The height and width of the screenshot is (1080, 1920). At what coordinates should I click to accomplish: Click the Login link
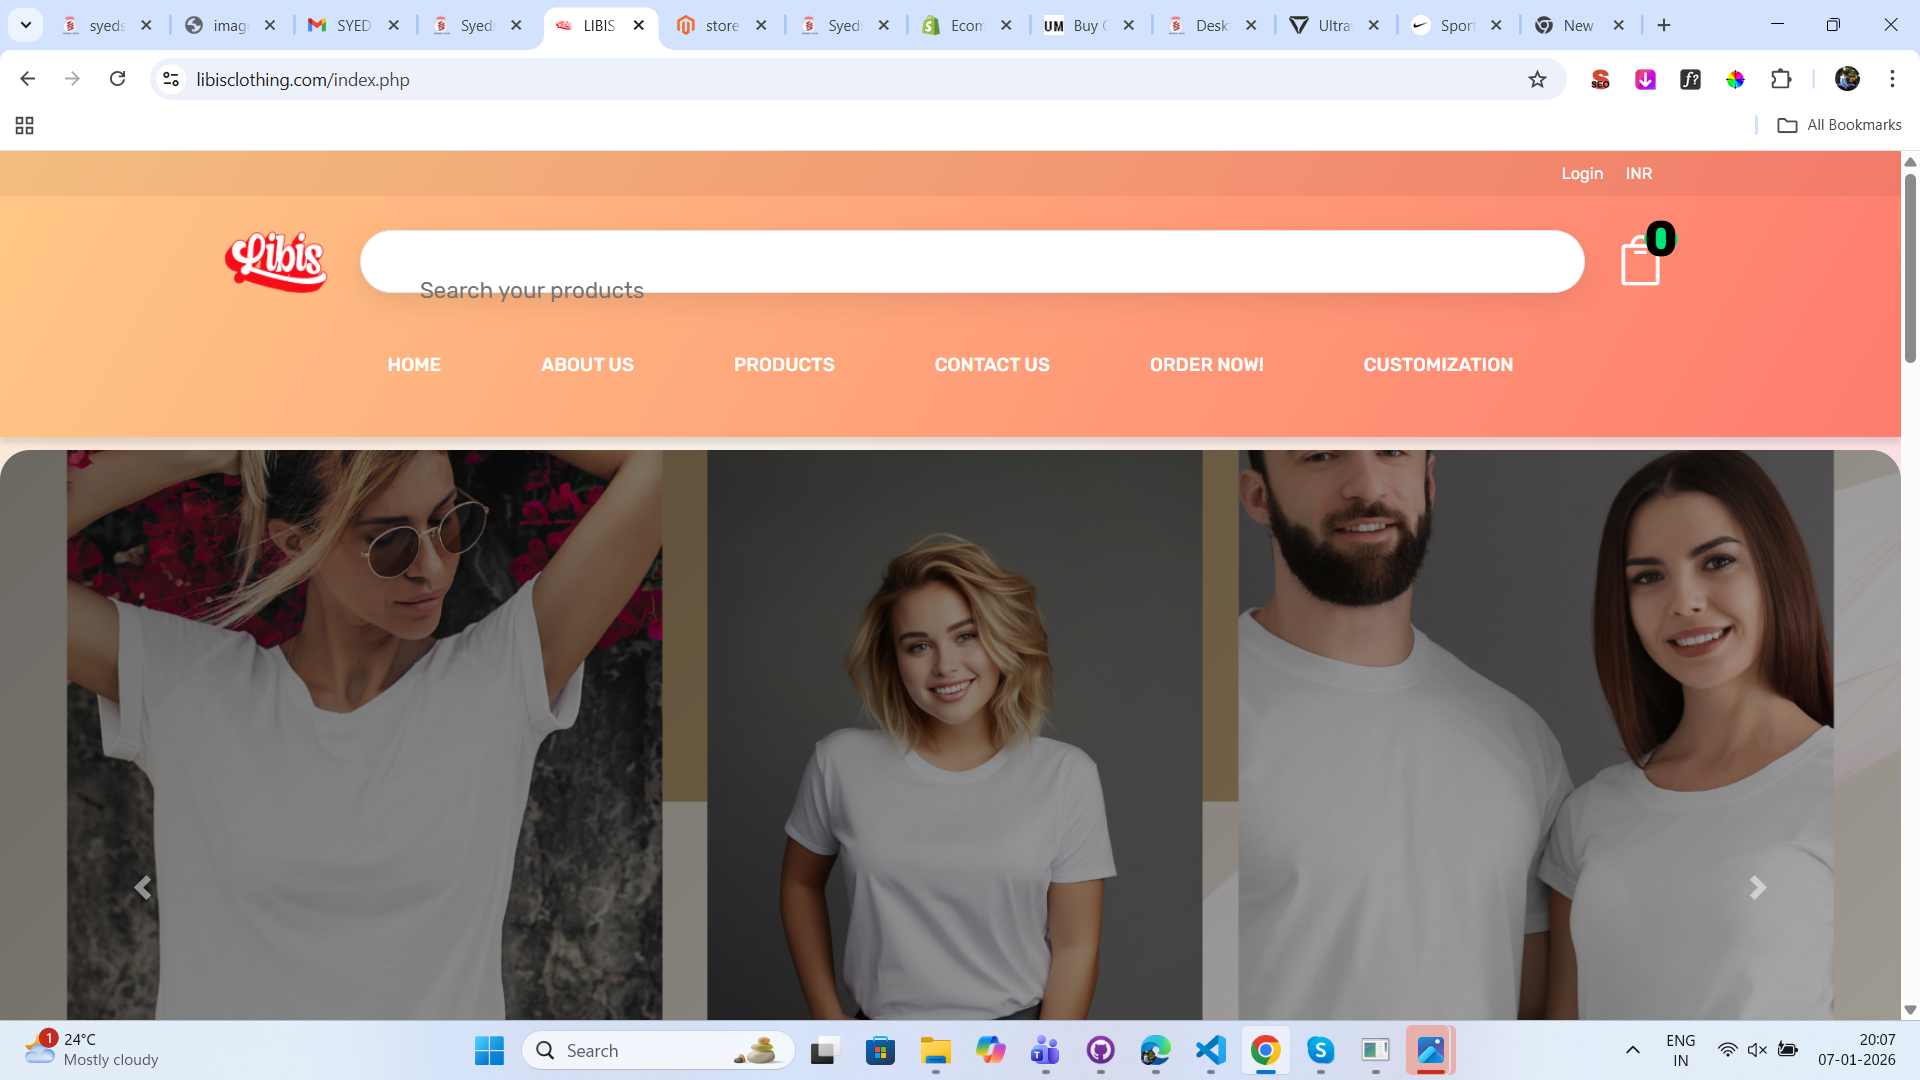1581,173
